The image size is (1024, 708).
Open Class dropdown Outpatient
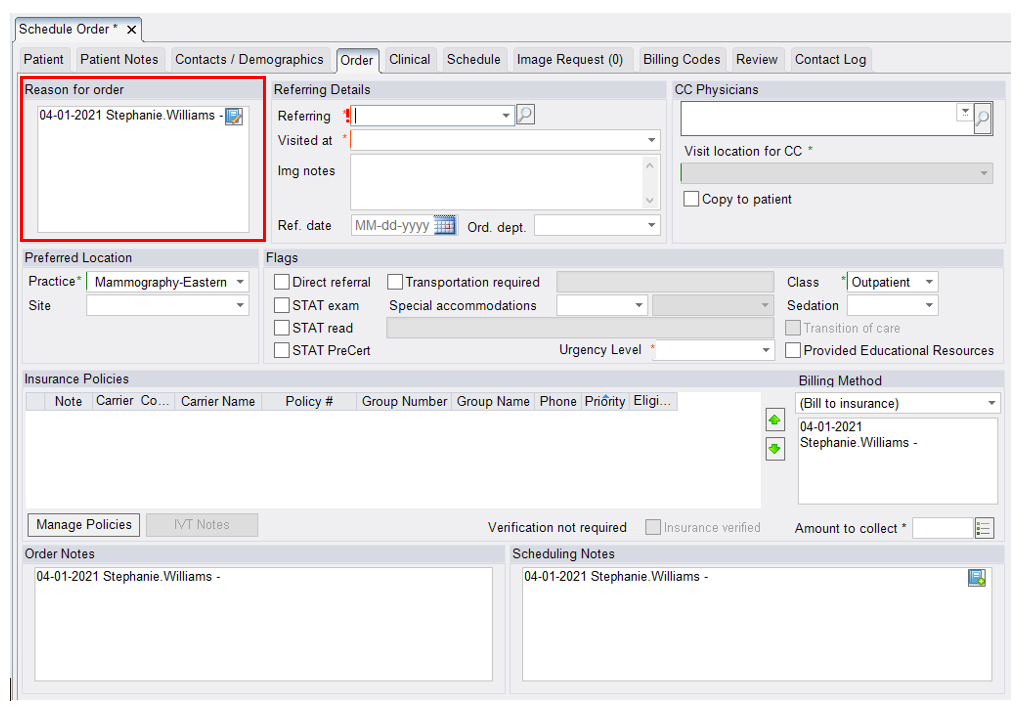pos(929,282)
